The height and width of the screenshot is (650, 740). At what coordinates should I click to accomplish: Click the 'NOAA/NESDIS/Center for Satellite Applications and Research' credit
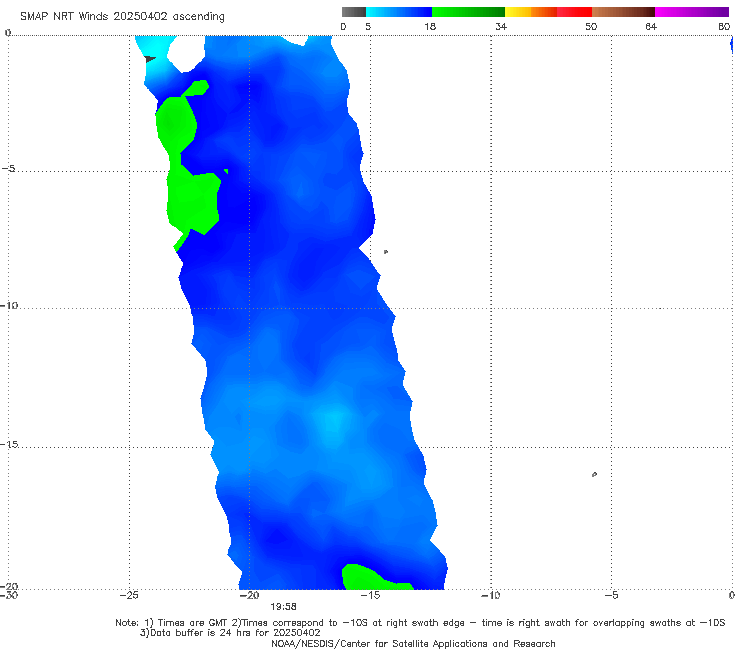[x=413, y=644]
